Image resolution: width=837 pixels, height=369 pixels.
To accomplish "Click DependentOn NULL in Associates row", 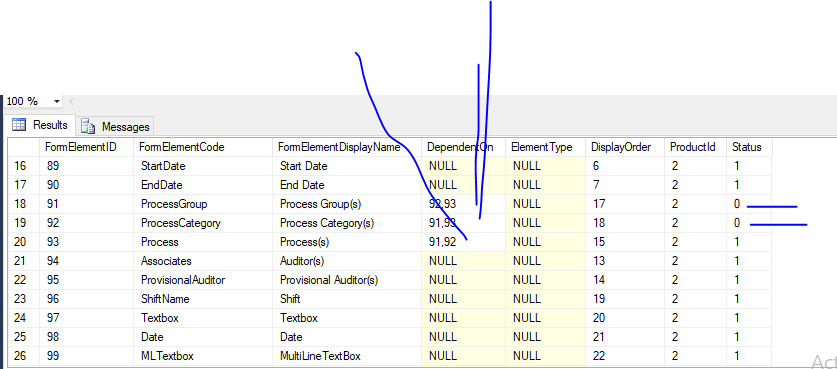I will pos(464,261).
